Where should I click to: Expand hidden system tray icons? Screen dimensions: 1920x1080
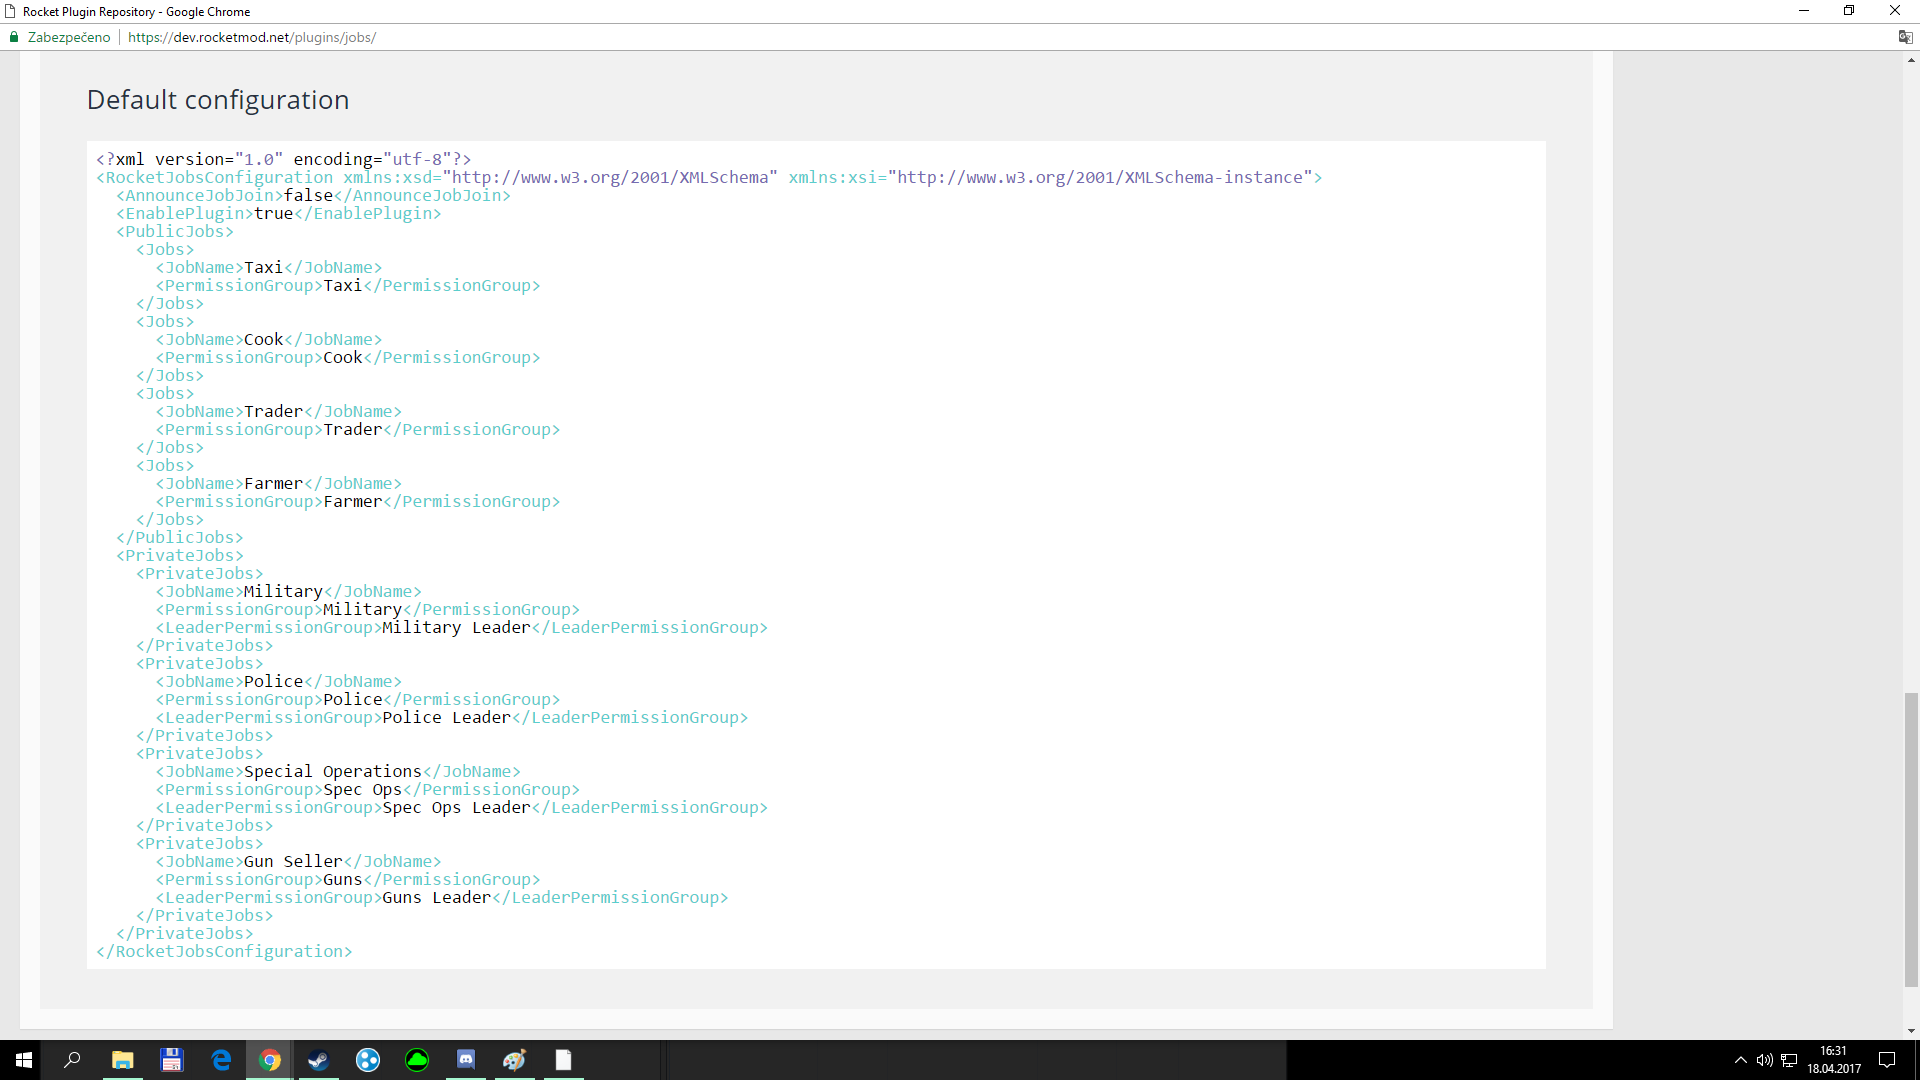[1740, 1060]
